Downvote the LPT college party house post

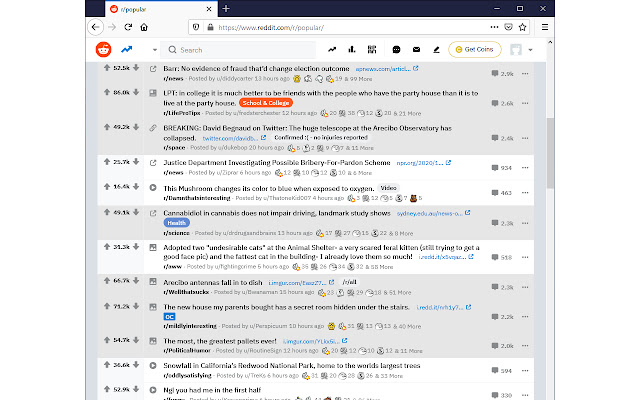click(x=136, y=92)
